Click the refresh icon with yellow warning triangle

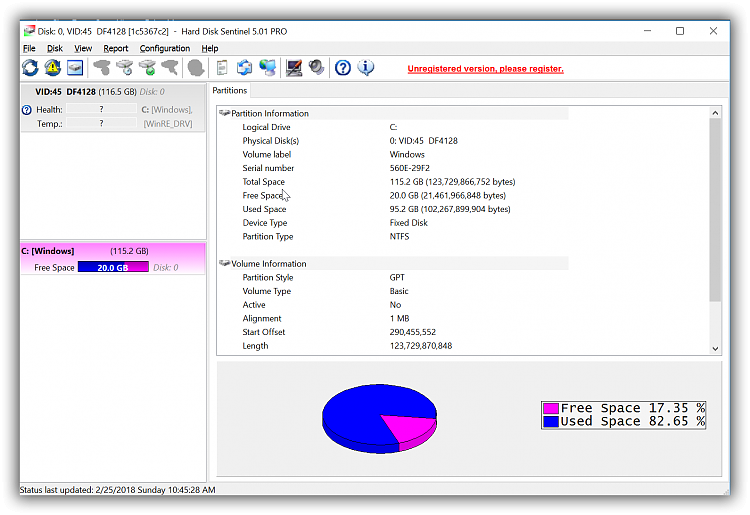tap(53, 68)
